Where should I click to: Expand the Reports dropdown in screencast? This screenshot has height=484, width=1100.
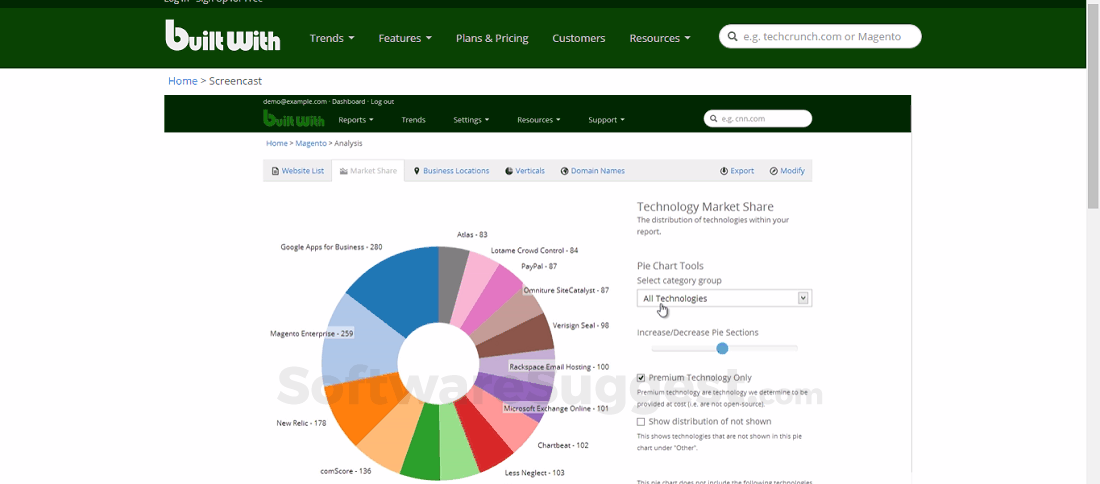356,120
